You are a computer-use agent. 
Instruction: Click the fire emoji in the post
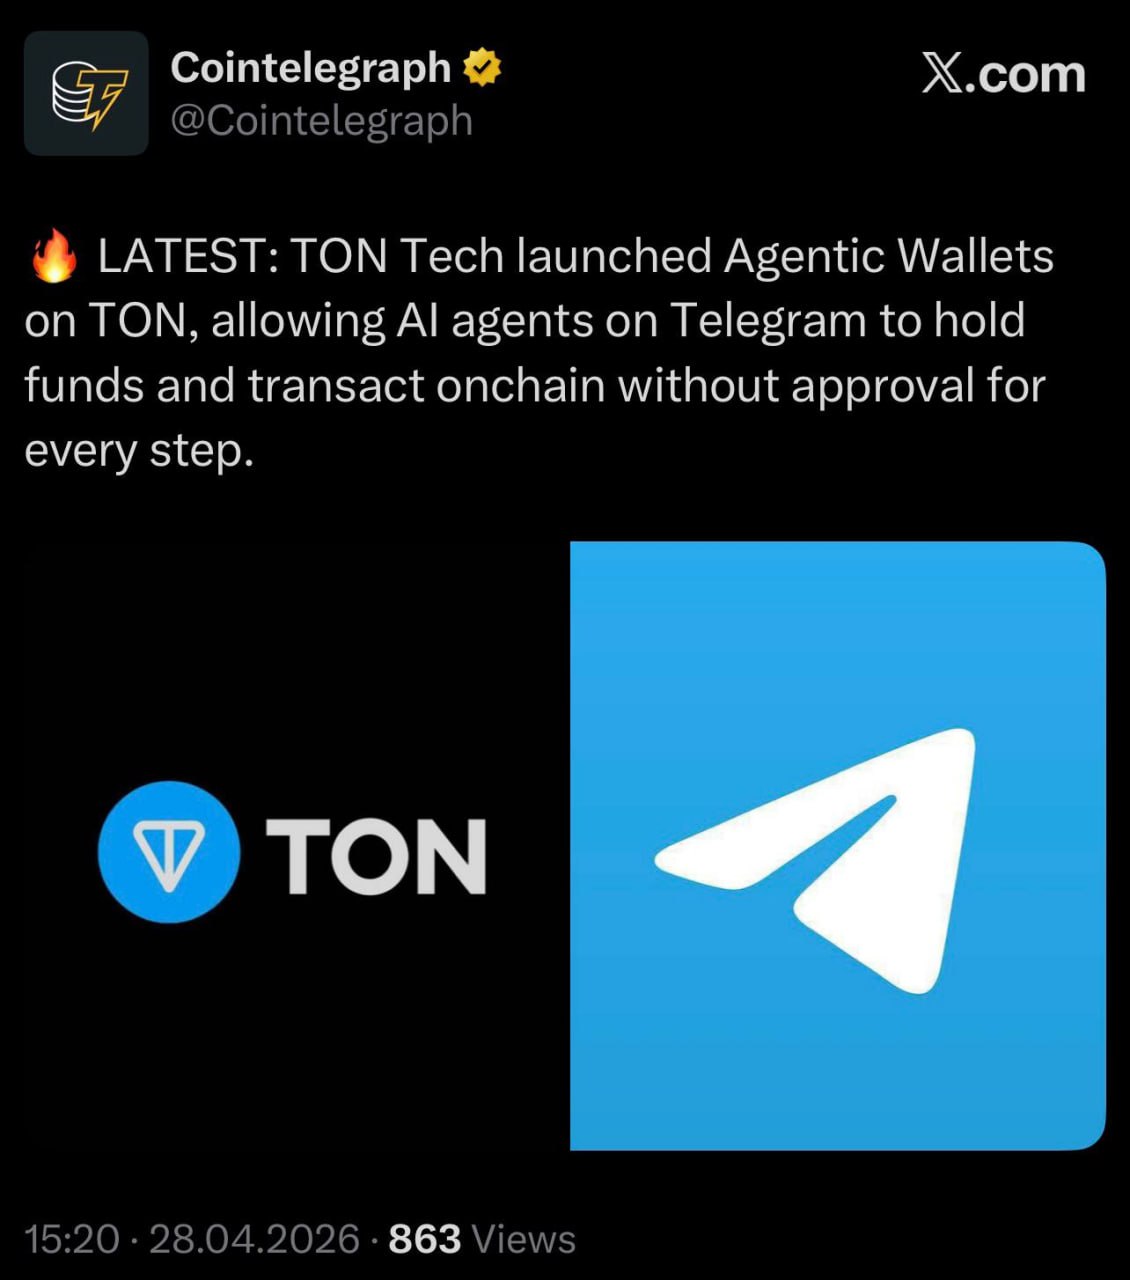pyautogui.click(x=54, y=256)
